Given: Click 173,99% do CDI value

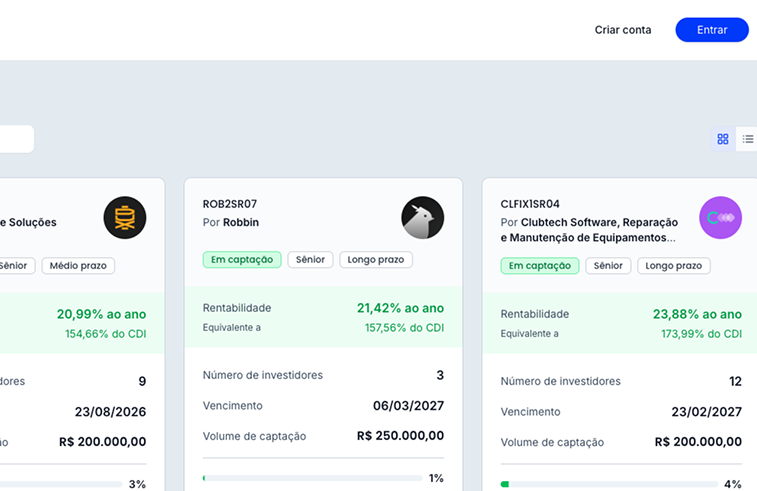Looking at the screenshot, I should pyautogui.click(x=701, y=334).
